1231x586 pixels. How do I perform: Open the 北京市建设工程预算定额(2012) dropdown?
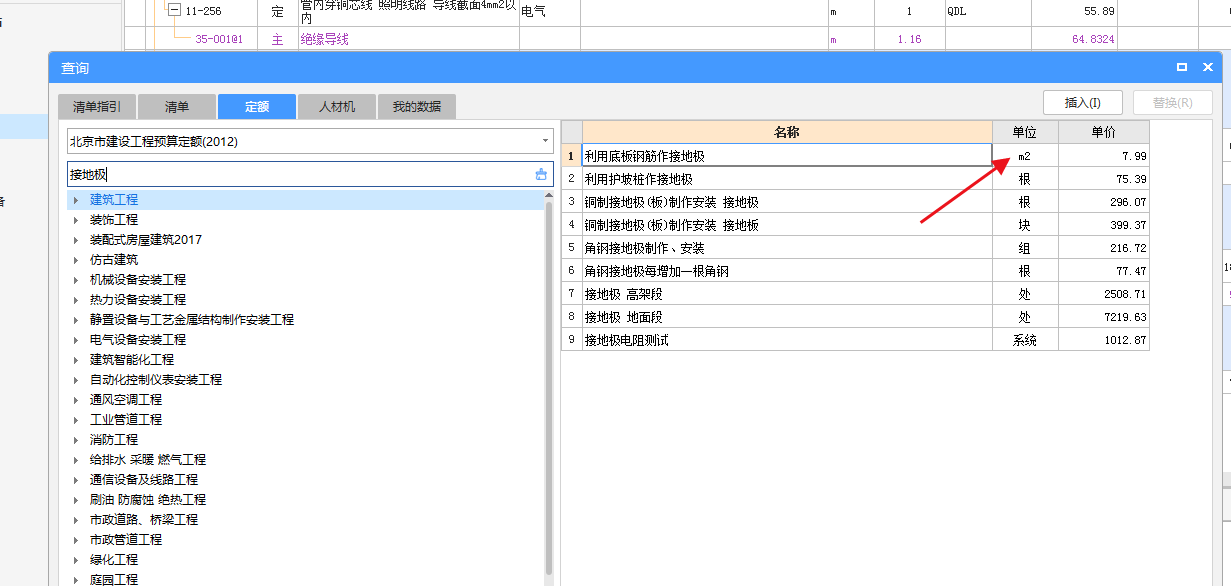pos(546,141)
